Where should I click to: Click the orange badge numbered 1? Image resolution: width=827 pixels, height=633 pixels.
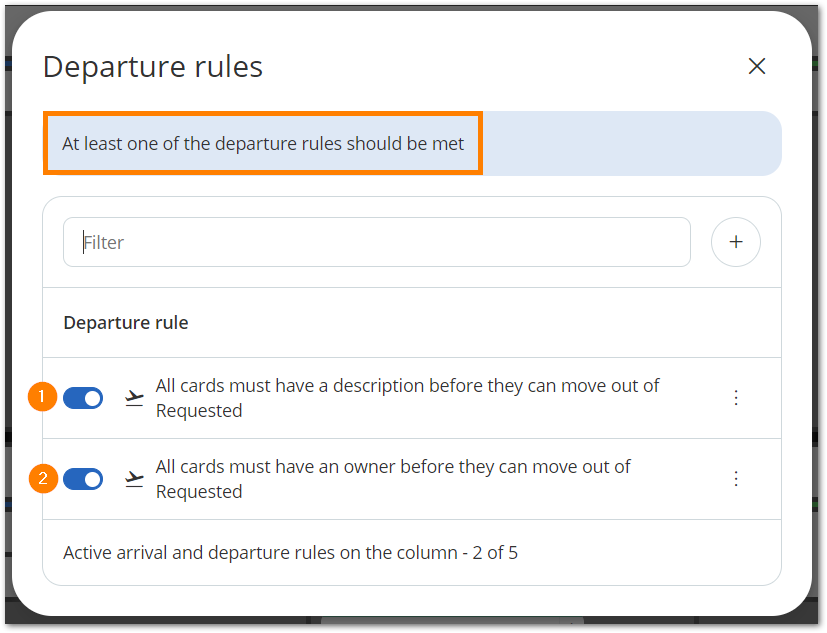point(42,397)
